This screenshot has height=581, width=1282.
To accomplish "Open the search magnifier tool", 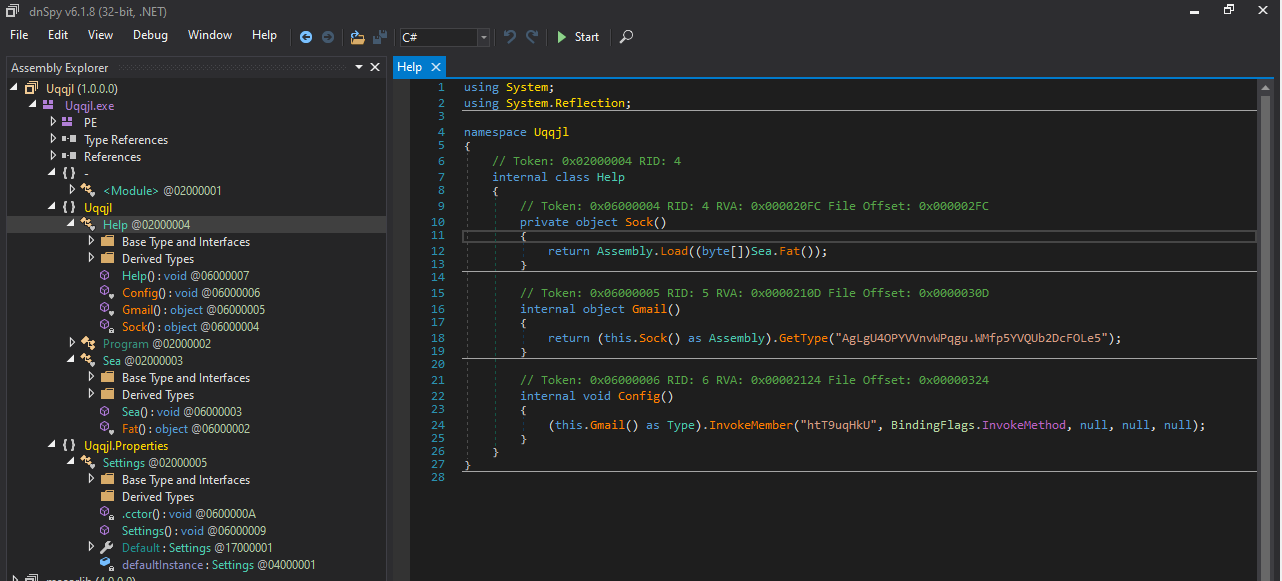I will [x=626, y=37].
